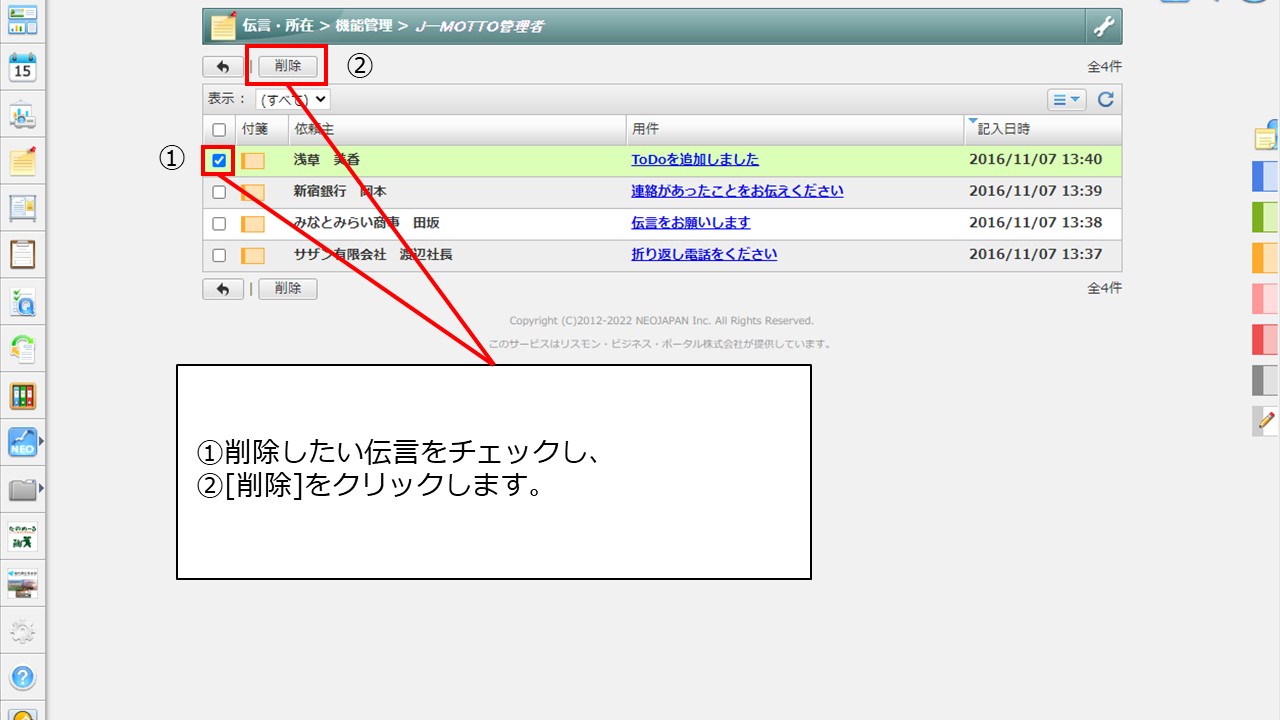The image size is (1280, 720).
Task: Open the 表示 (すべて) dropdown
Action: coord(292,99)
